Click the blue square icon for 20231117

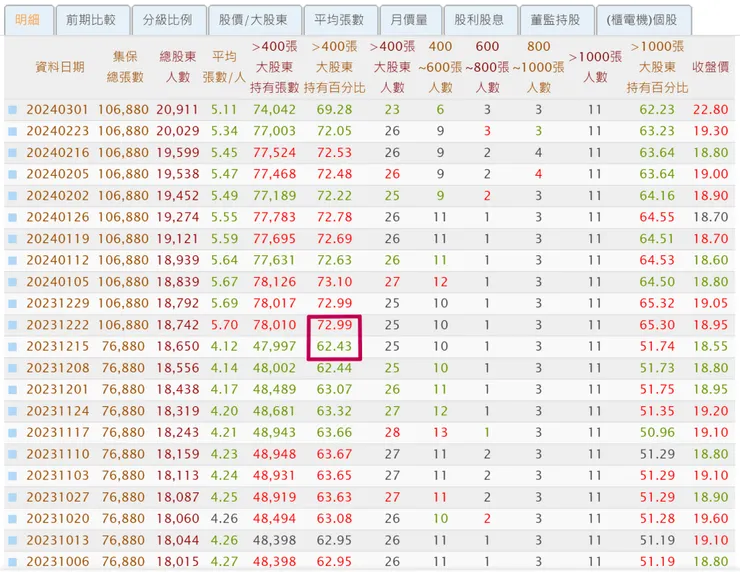coord(13,433)
